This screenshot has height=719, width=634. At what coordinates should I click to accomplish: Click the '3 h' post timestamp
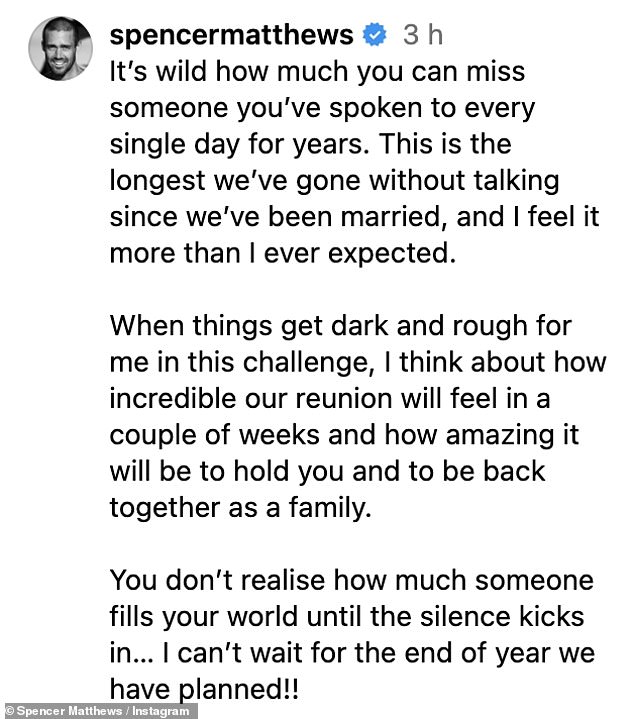(422, 37)
